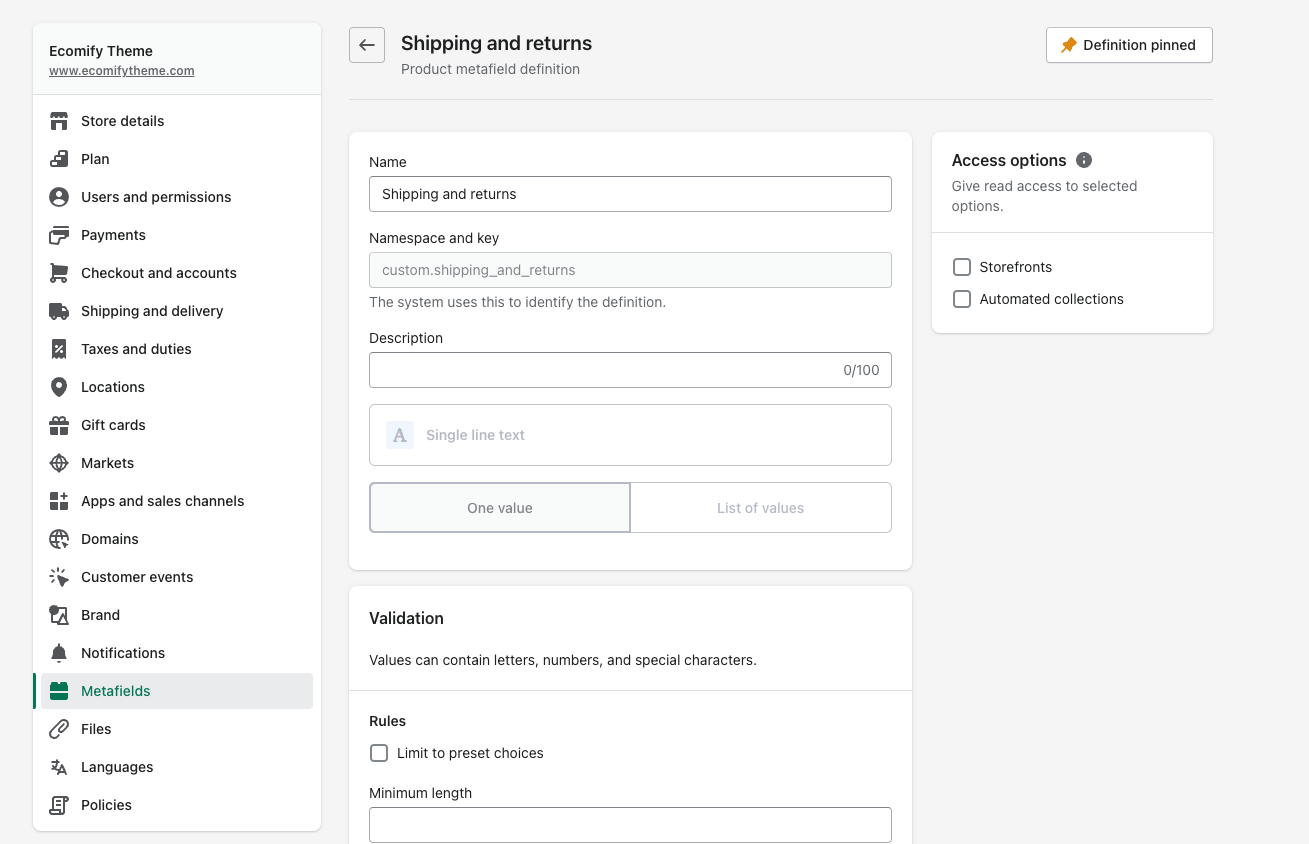Click the Ecomify Theme store name

pyautogui.click(x=101, y=51)
